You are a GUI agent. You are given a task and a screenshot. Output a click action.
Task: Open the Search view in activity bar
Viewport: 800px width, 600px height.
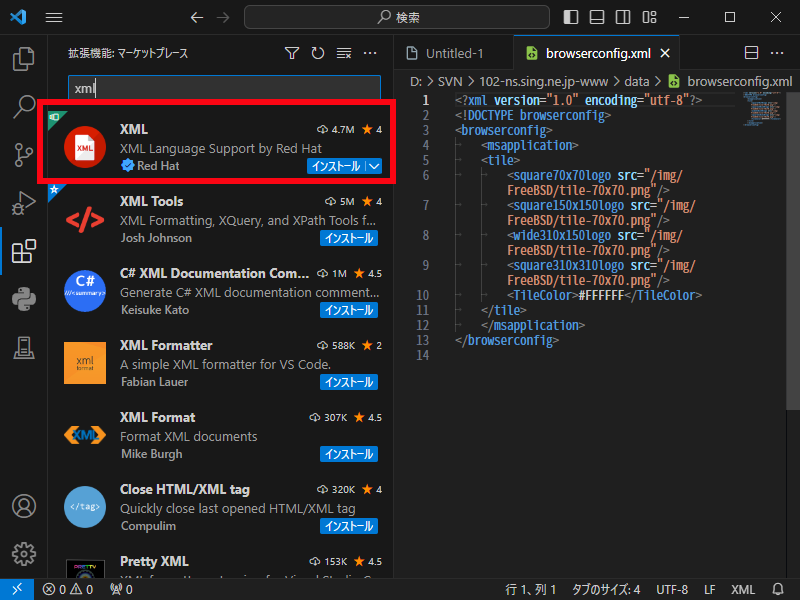pyautogui.click(x=23, y=107)
